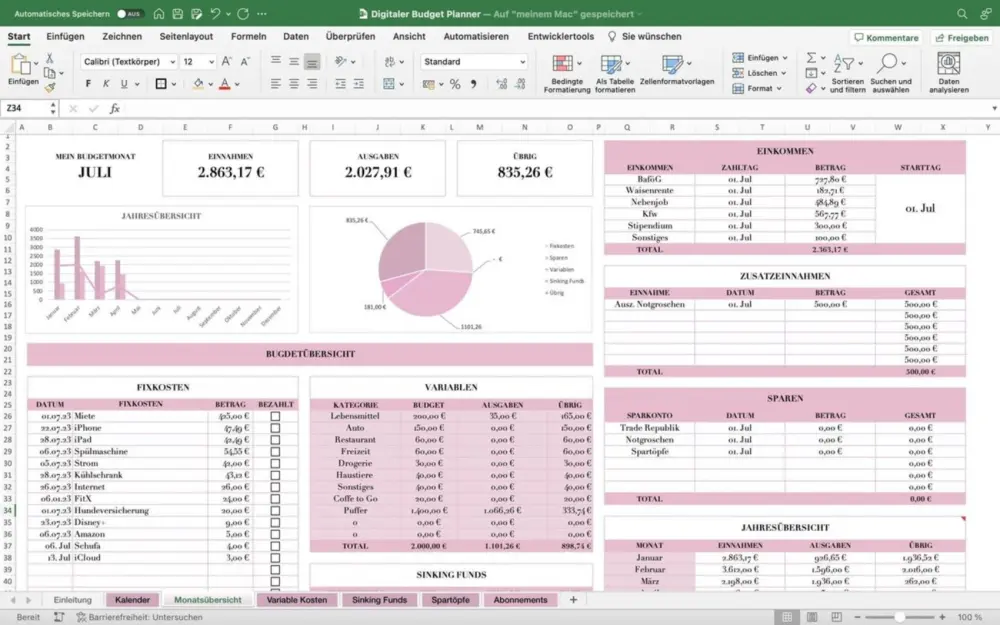Select the Kursiv (italic) icon
Image resolution: width=1000 pixels, height=625 pixels.
pos(107,84)
